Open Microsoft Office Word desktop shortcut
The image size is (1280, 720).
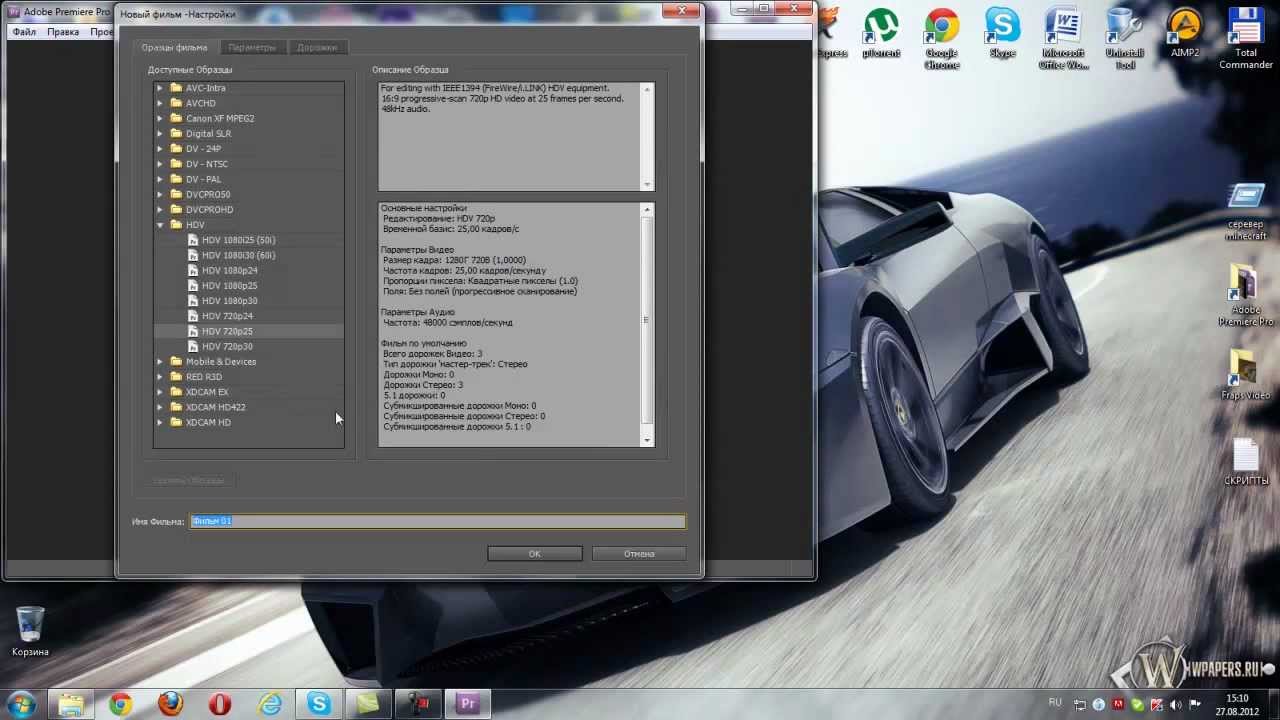point(1063,38)
